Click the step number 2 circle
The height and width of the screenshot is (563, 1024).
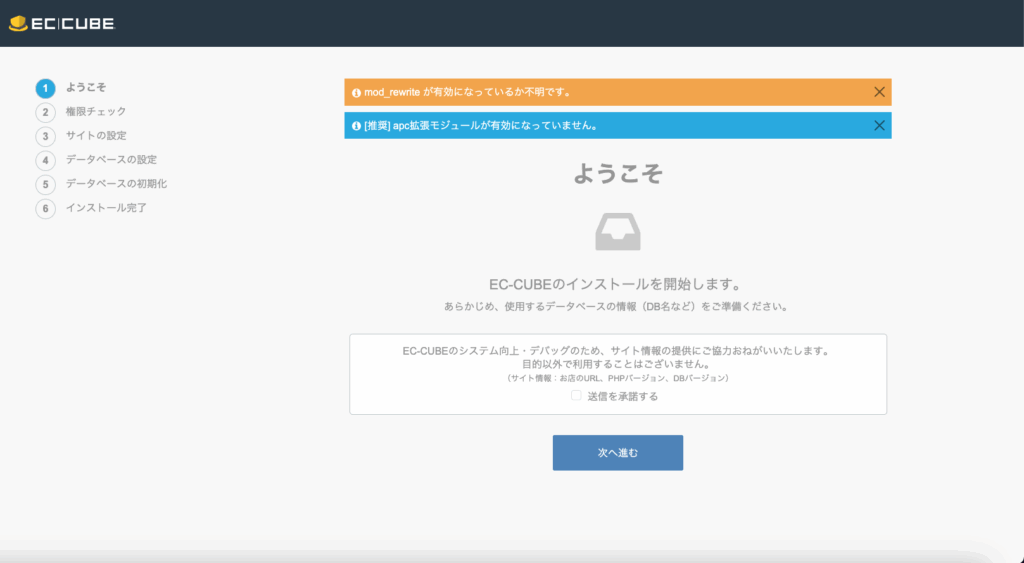click(x=45, y=112)
